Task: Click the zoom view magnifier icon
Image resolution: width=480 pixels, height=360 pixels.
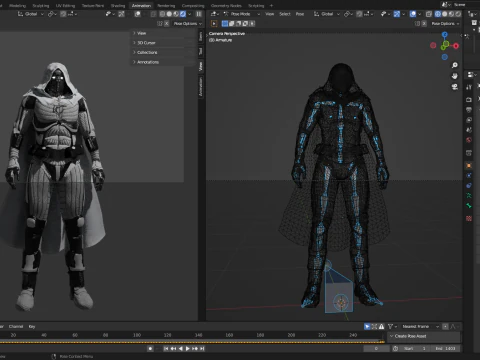Action: (455, 65)
